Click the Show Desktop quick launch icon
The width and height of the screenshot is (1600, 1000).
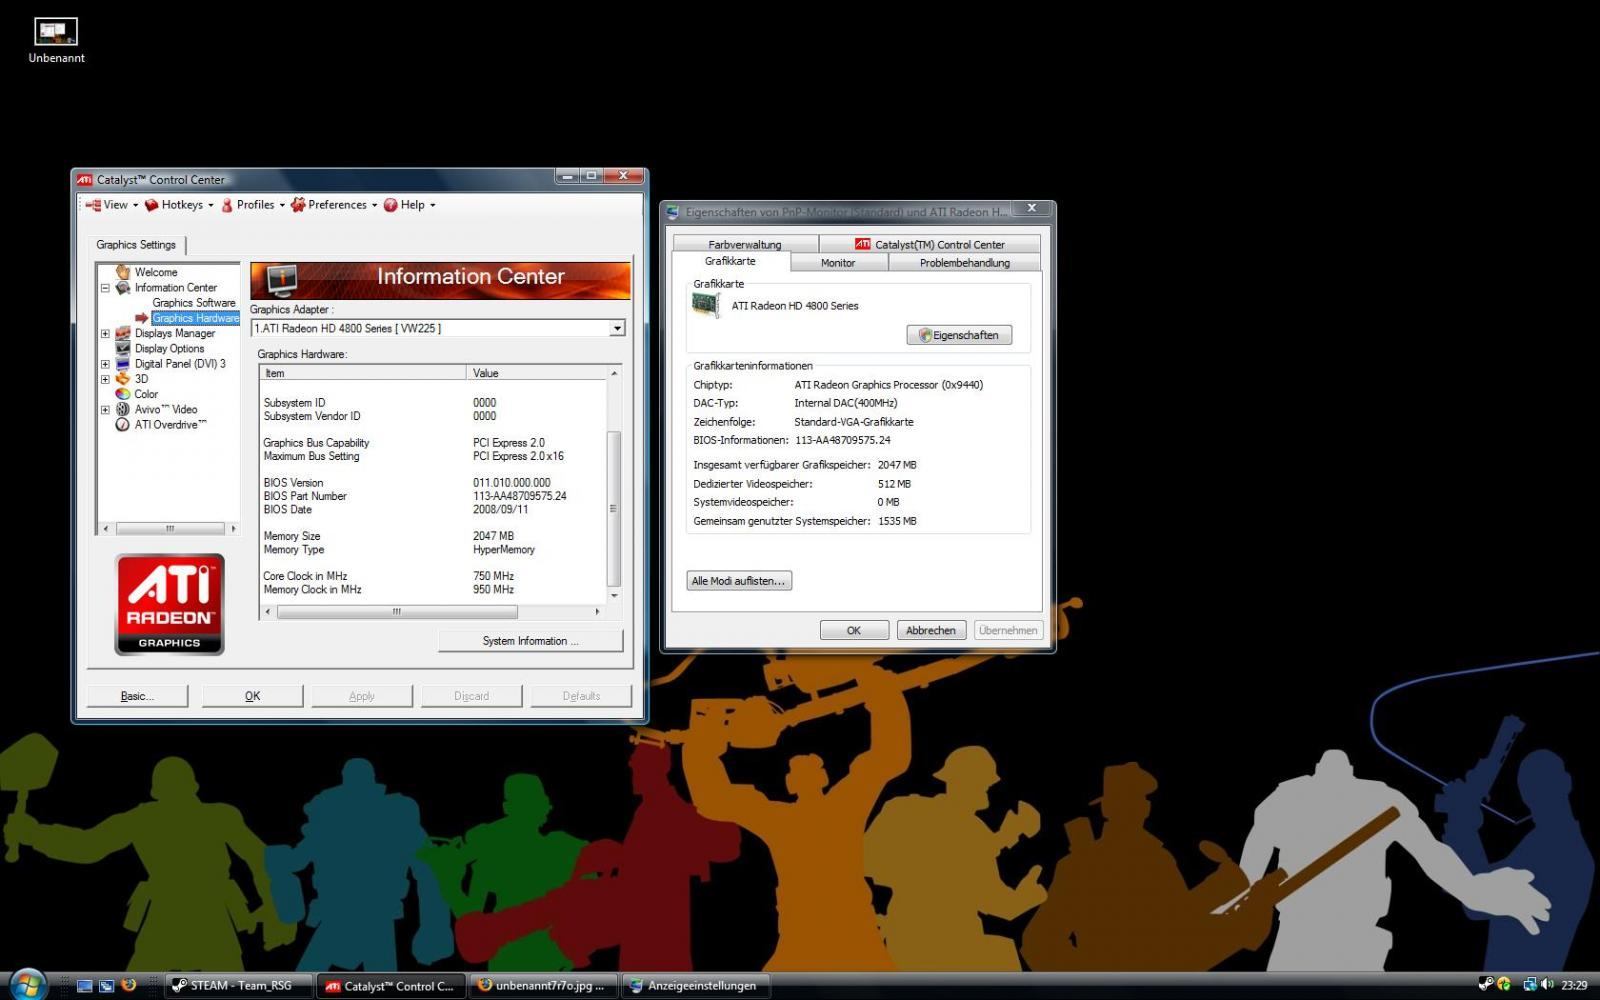point(84,986)
